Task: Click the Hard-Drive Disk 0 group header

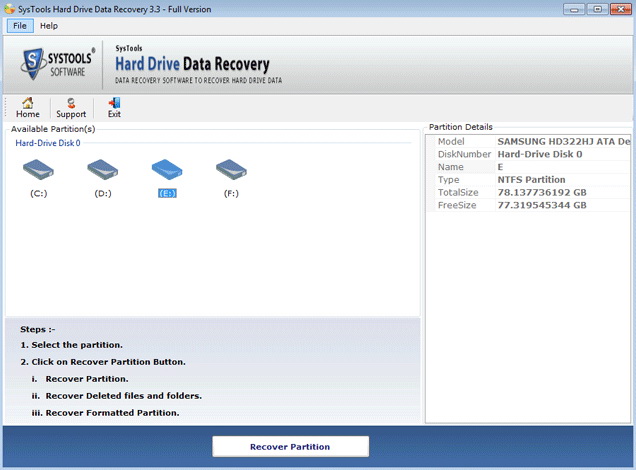Action: point(48,143)
